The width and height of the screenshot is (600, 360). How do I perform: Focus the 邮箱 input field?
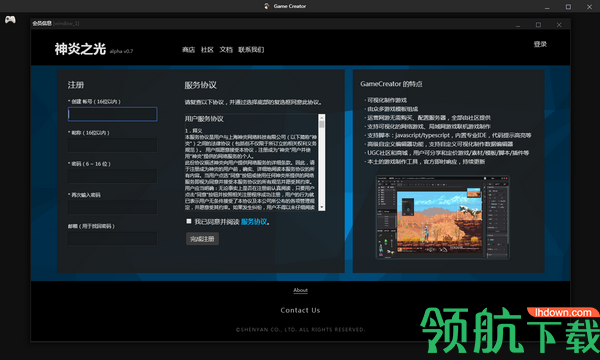[112, 238]
